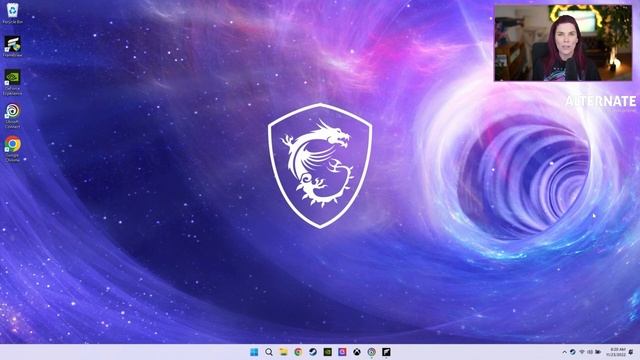The width and height of the screenshot is (640, 360).
Task: Select the Google Chrome desktop shortcut
Action: click(x=12, y=149)
